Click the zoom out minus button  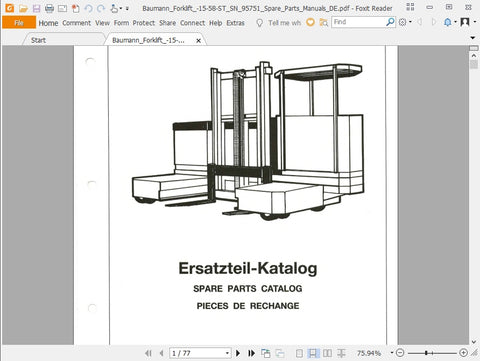(x=400, y=353)
